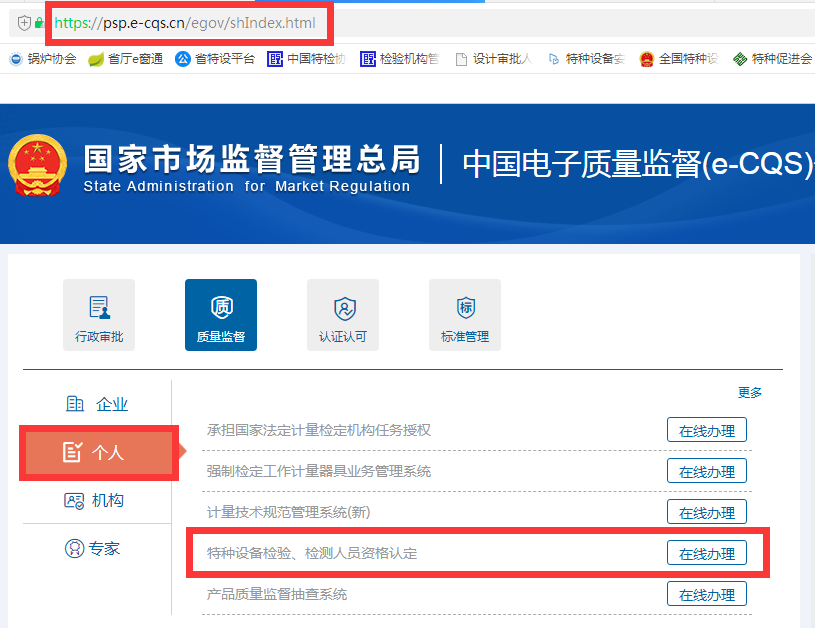This screenshot has width=815, height=628.
Task: Click the 行政审批 category icon
Action: pyautogui.click(x=99, y=315)
